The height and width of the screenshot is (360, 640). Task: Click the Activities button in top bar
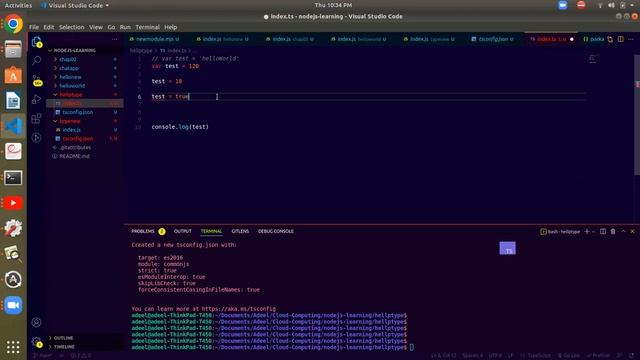[x=18, y=5]
